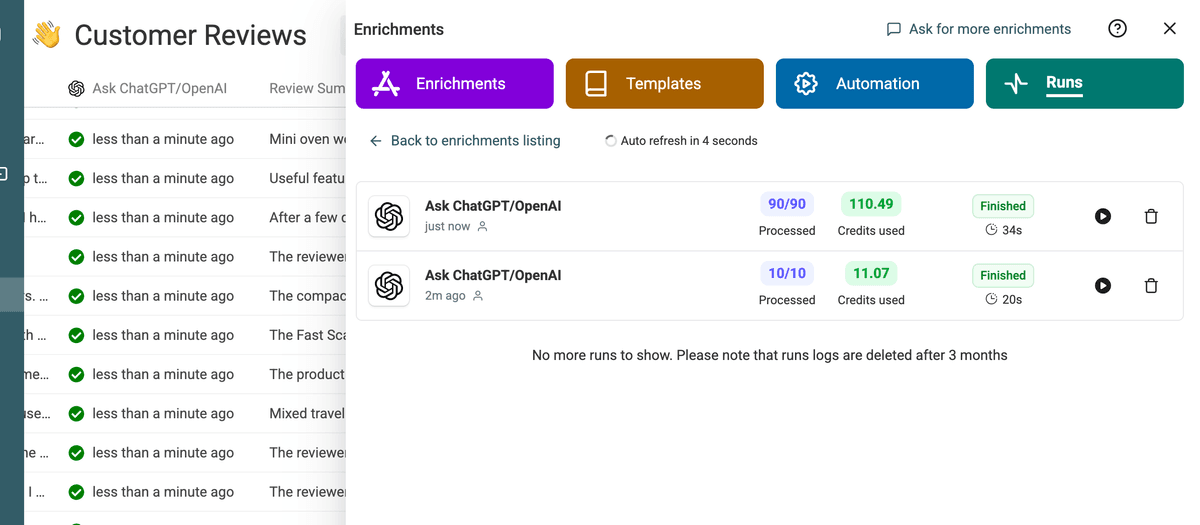Screen dimensions: 1200x525
Task: Click the 11.07 credits used badge
Action: pyautogui.click(x=871, y=273)
